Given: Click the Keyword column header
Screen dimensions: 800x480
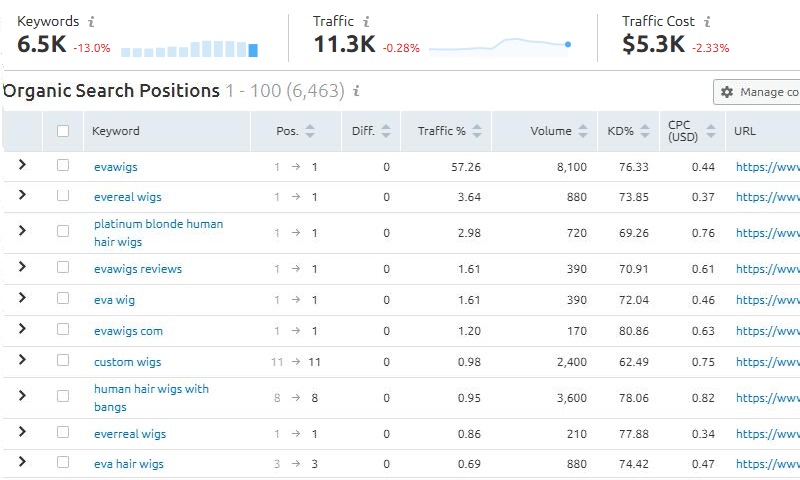Looking at the screenshot, I should pyautogui.click(x=116, y=131).
